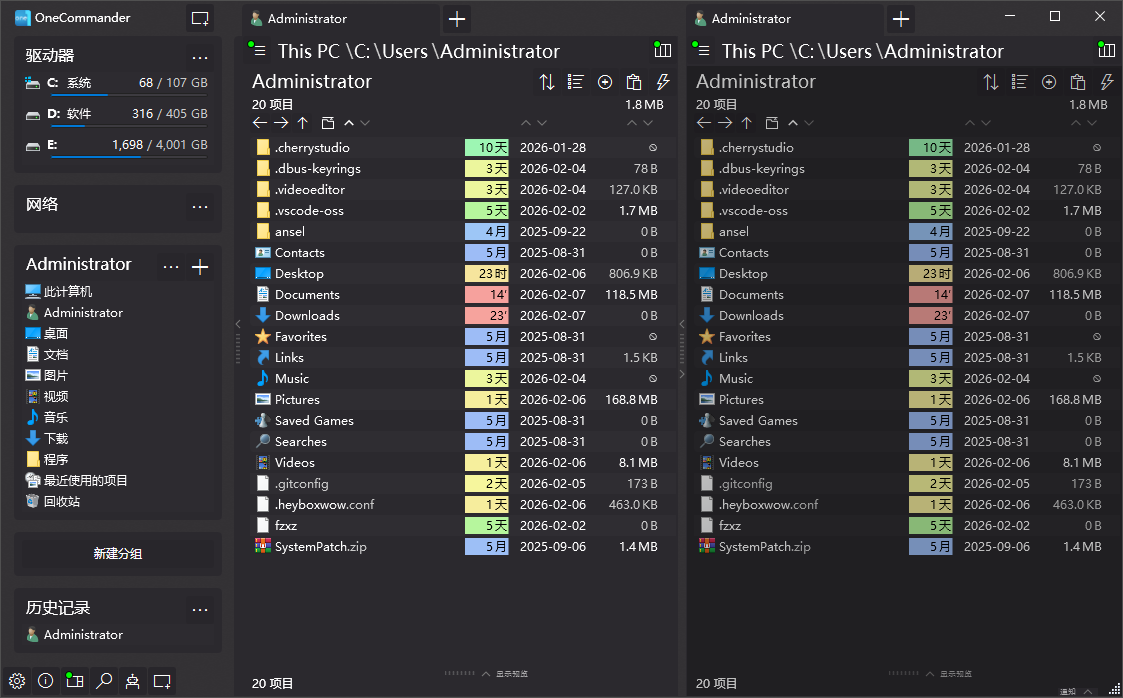Click the info icon in bottom bar
Viewport: 1123px width, 698px height.
pyautogui.click(x=46, y=680)
